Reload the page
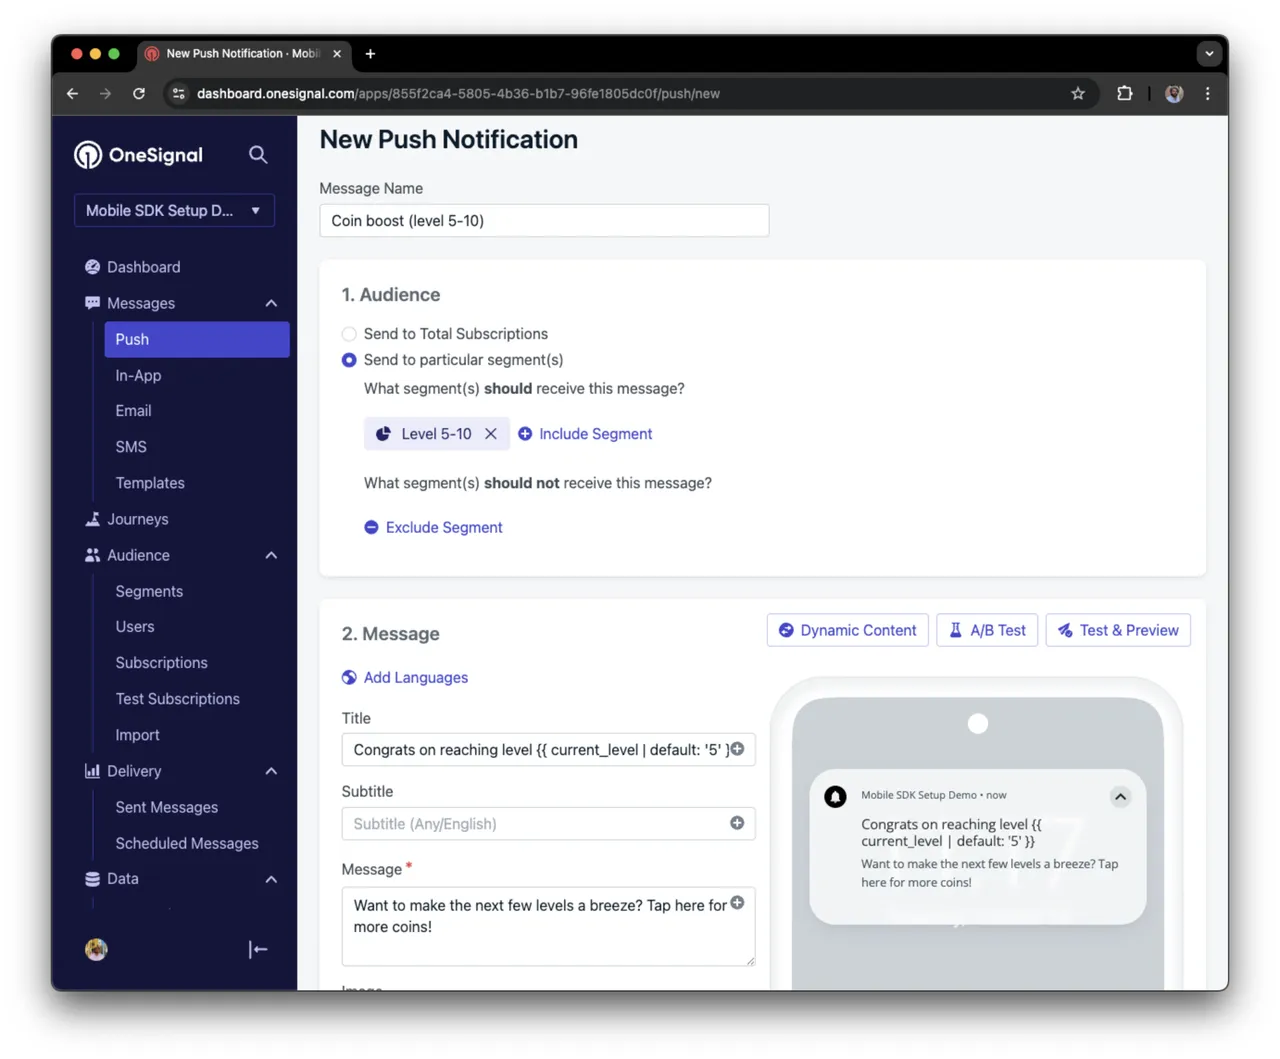Image resolution: width=1280 pixels, height=1059 pixels. [139, 93]
